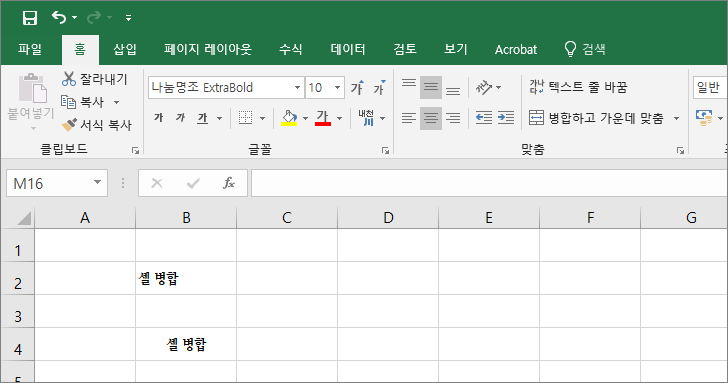Open the 맞춤 group dialog launcher
Screen dimensions: 728x383
(680, 150)
